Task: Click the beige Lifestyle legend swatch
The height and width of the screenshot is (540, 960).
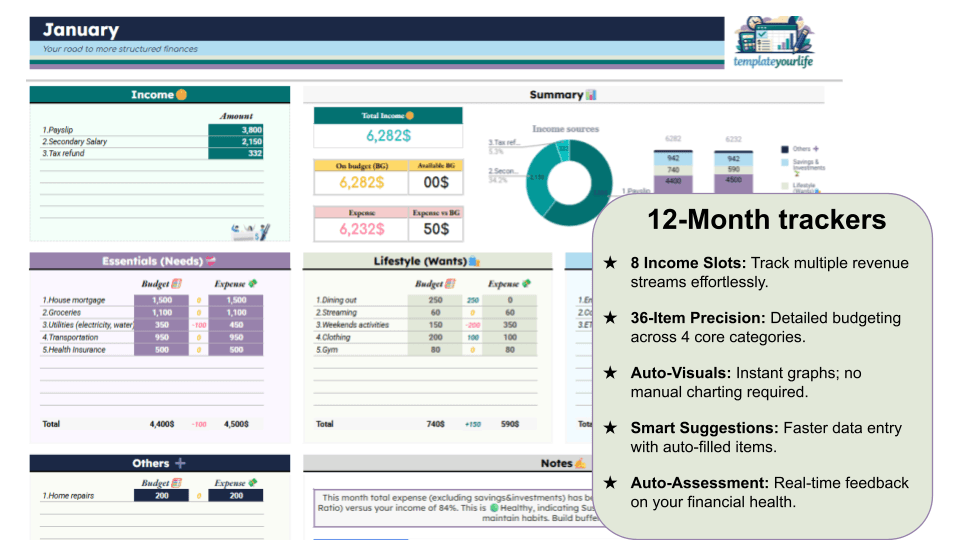Action: pyautogui.click(x=785, y=186)
